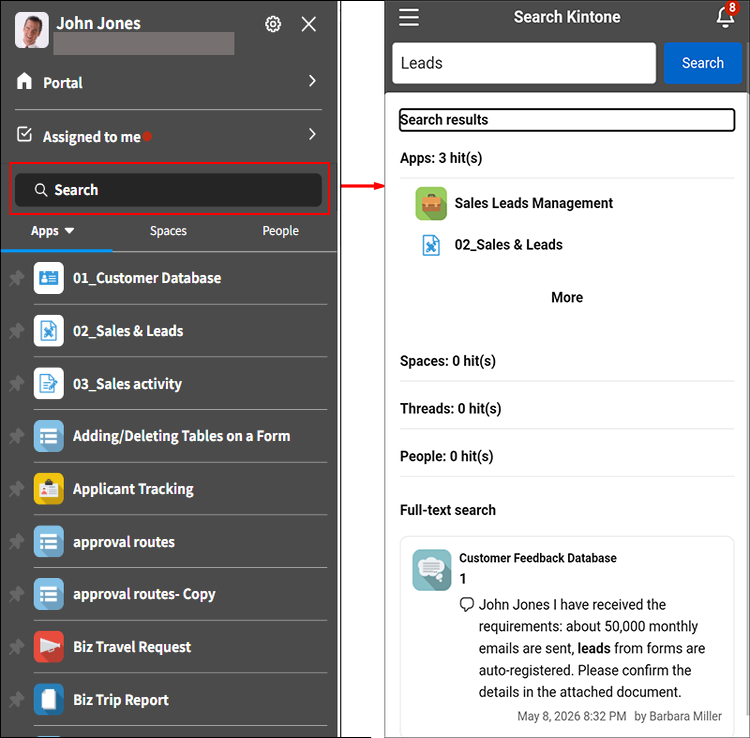Click People: 0 hit(s) heading
The height and width of the screenshot is (738, 750).
[446, 456]
